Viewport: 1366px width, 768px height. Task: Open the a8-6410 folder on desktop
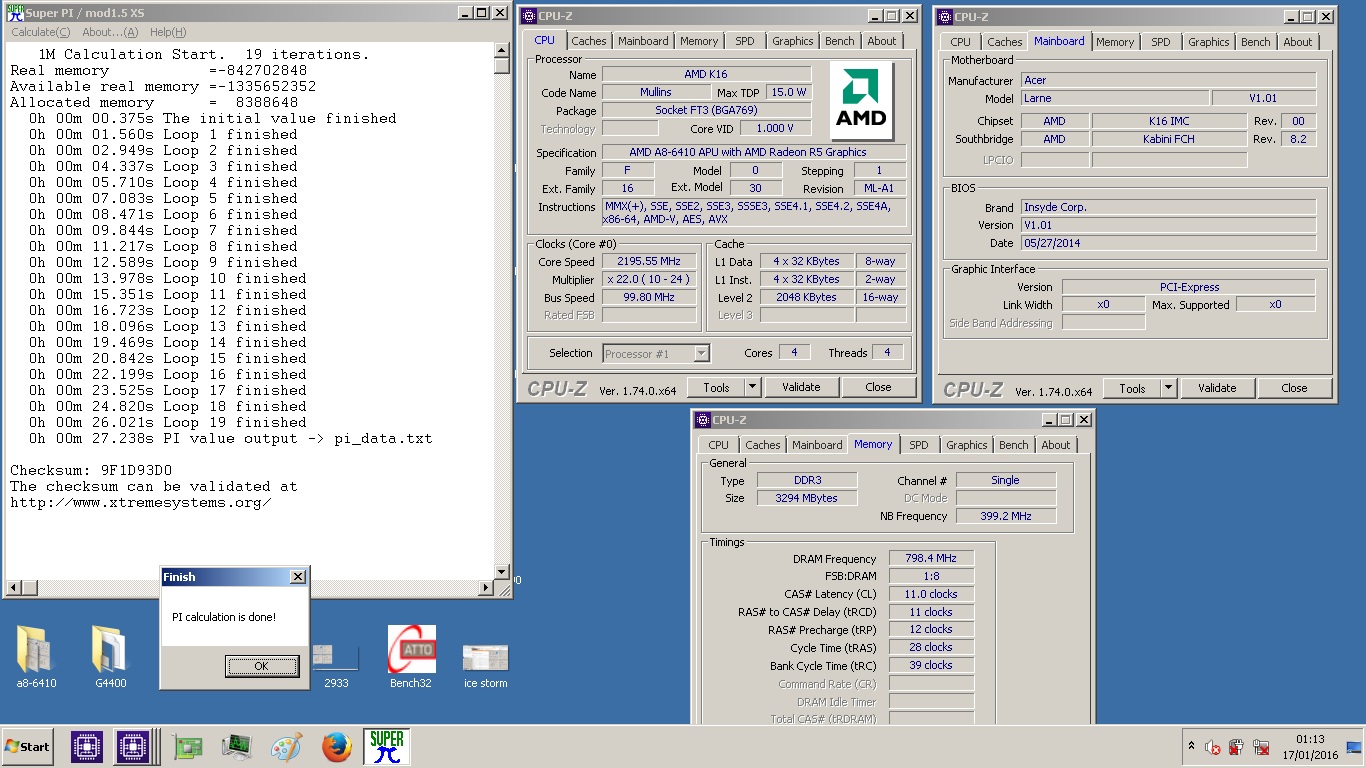click(36, 657)
